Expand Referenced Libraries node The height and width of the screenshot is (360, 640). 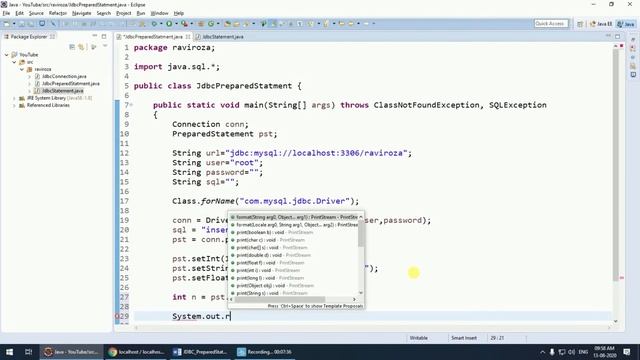14,105
